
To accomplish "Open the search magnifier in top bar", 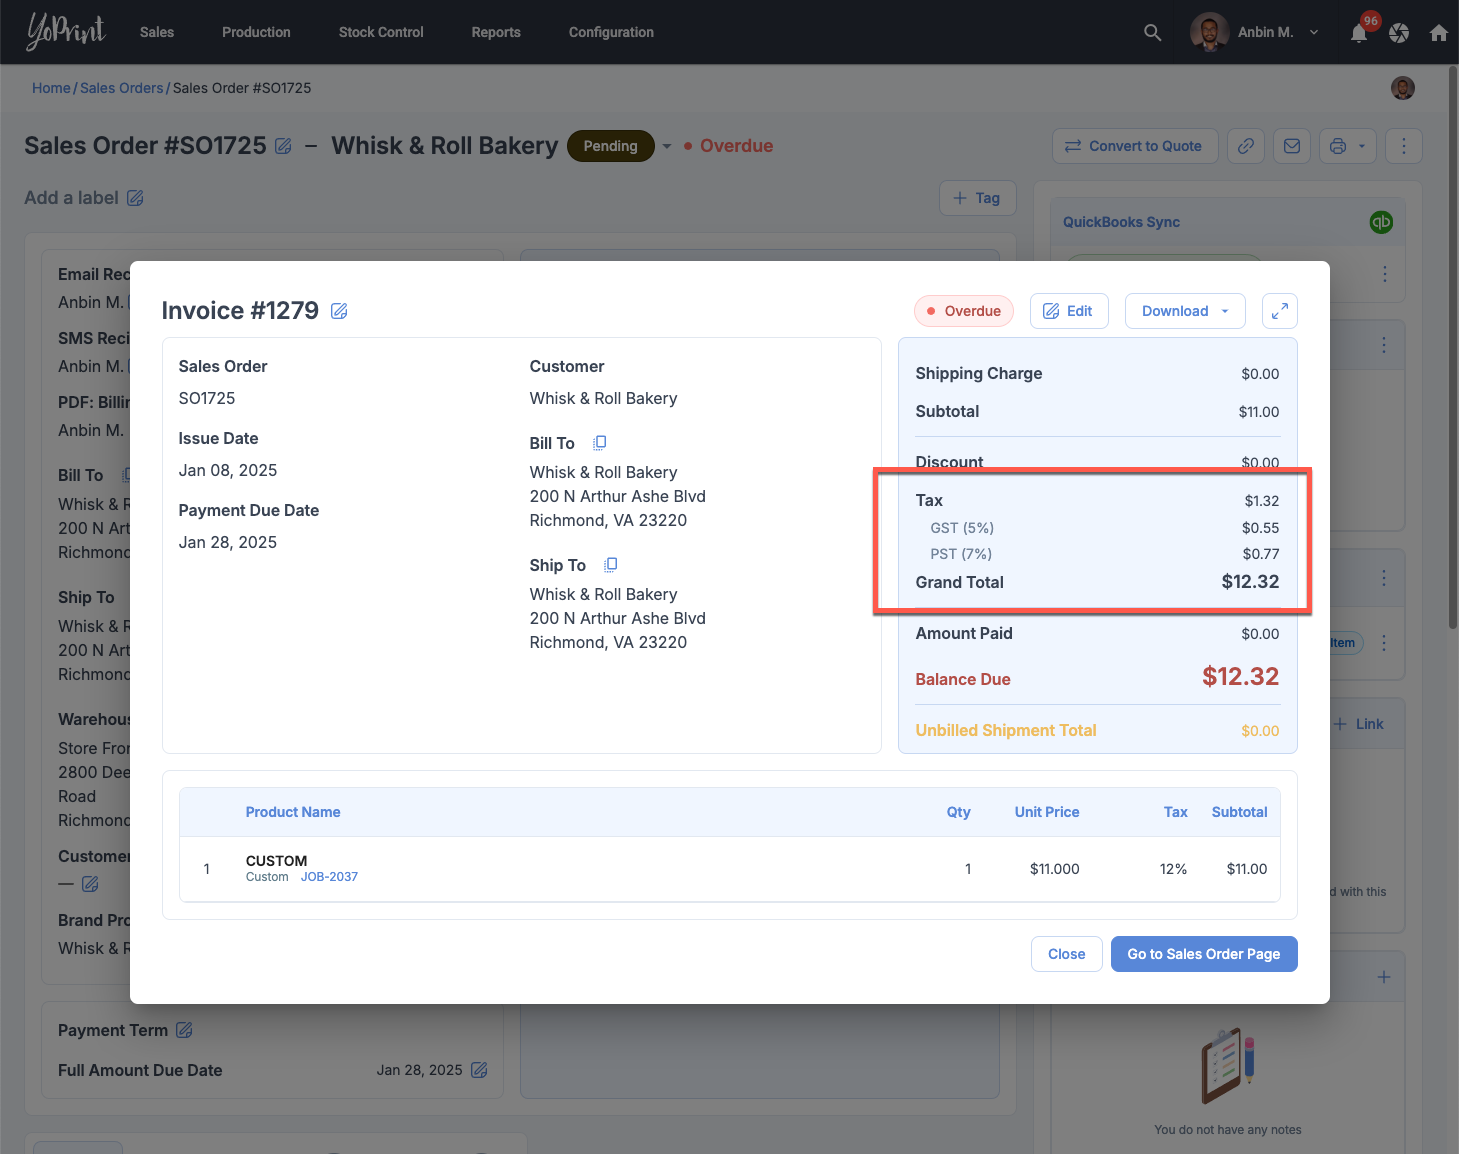I will click(x=1152, y=32).
